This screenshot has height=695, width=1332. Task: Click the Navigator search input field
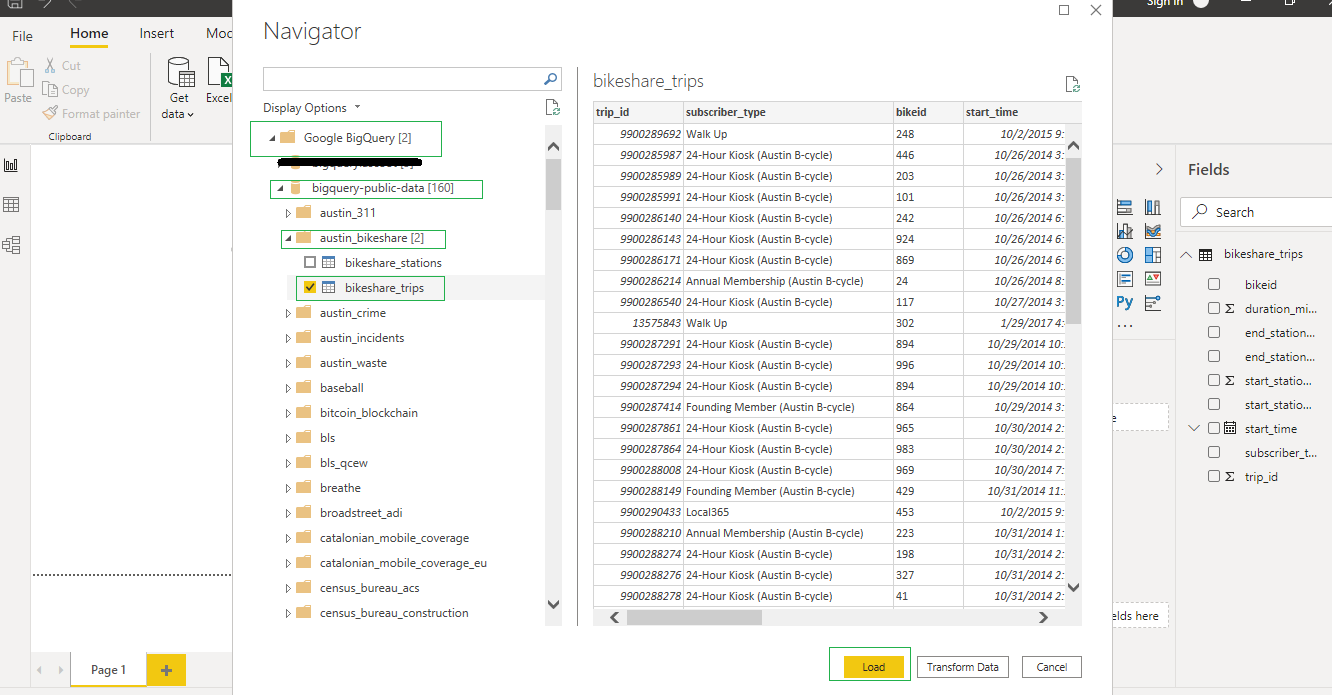(x=403, y=78)
